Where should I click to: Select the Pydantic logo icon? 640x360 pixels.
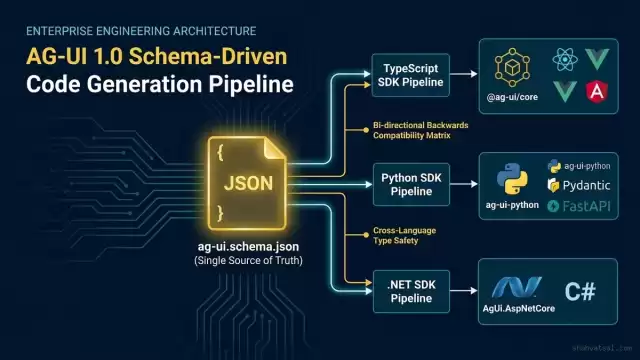pyautogui.click(x=553, y=185)
